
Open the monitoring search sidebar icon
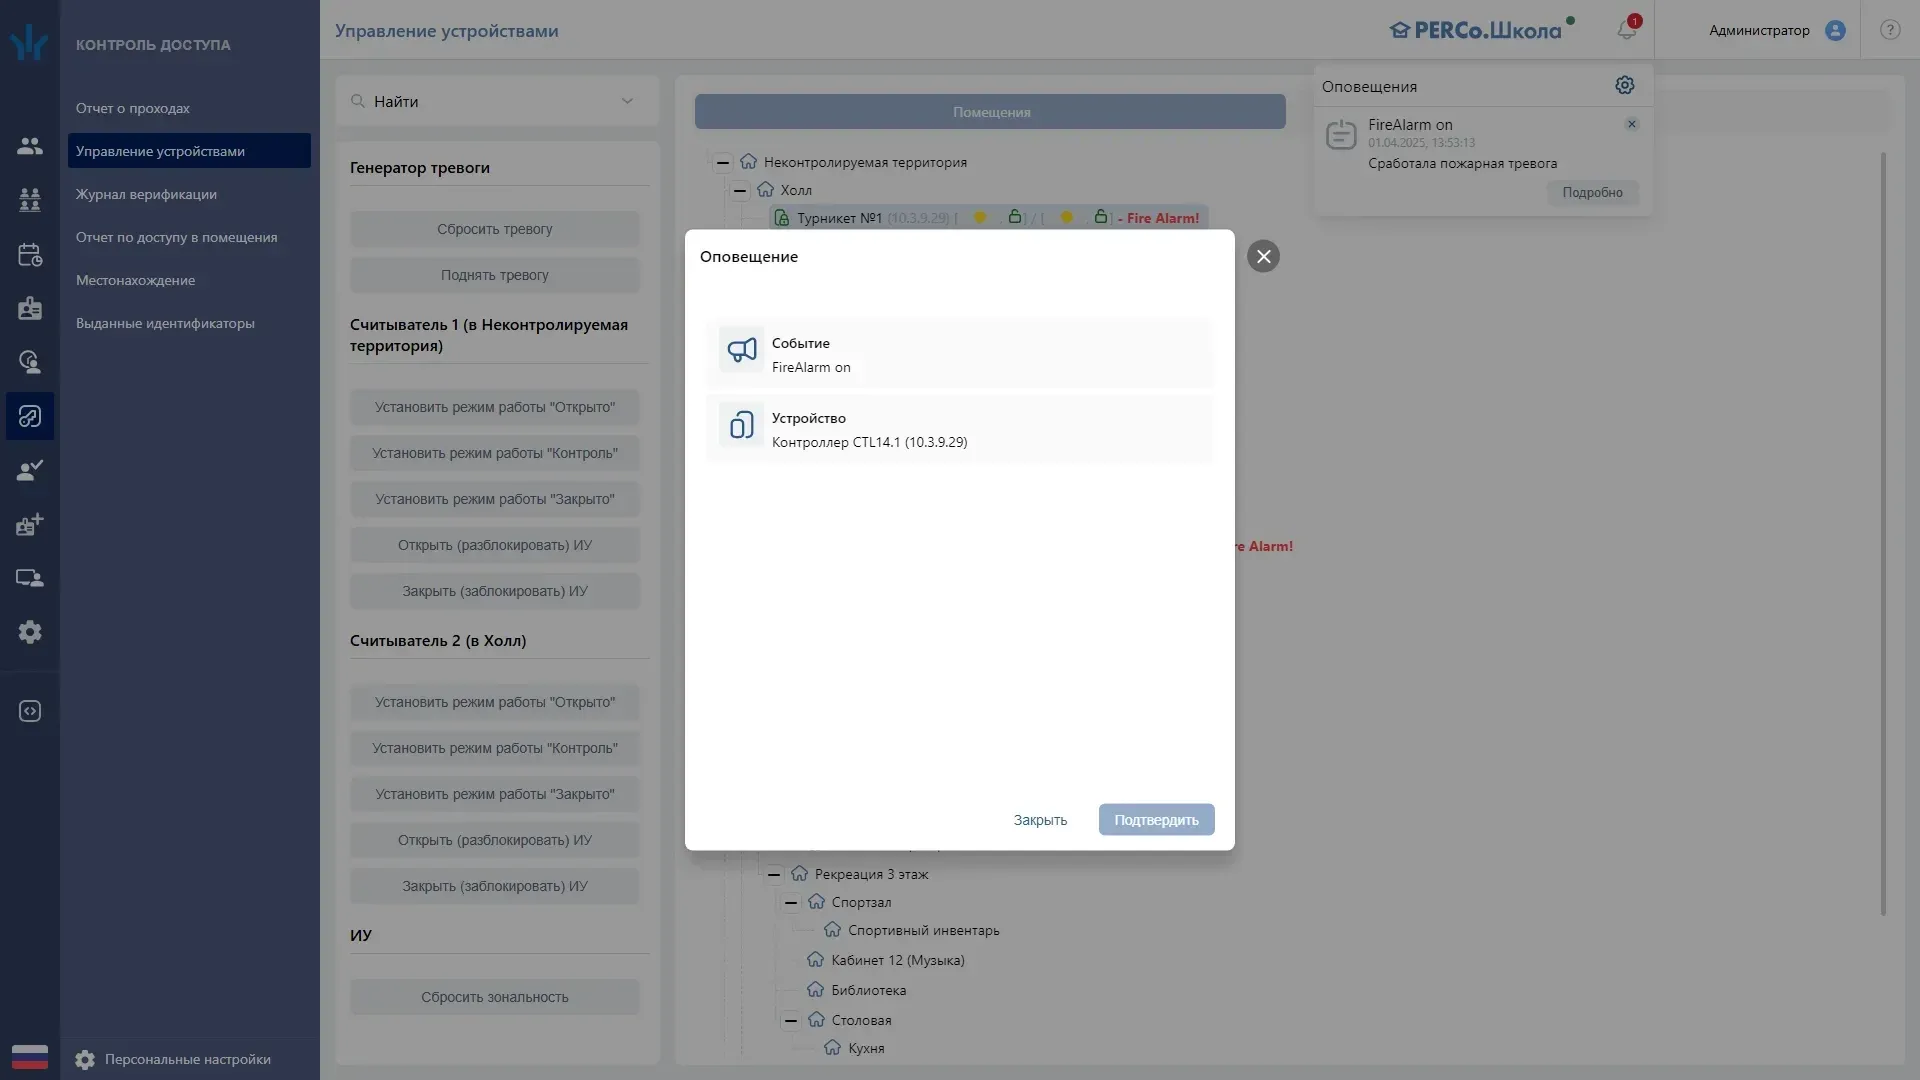30,362
